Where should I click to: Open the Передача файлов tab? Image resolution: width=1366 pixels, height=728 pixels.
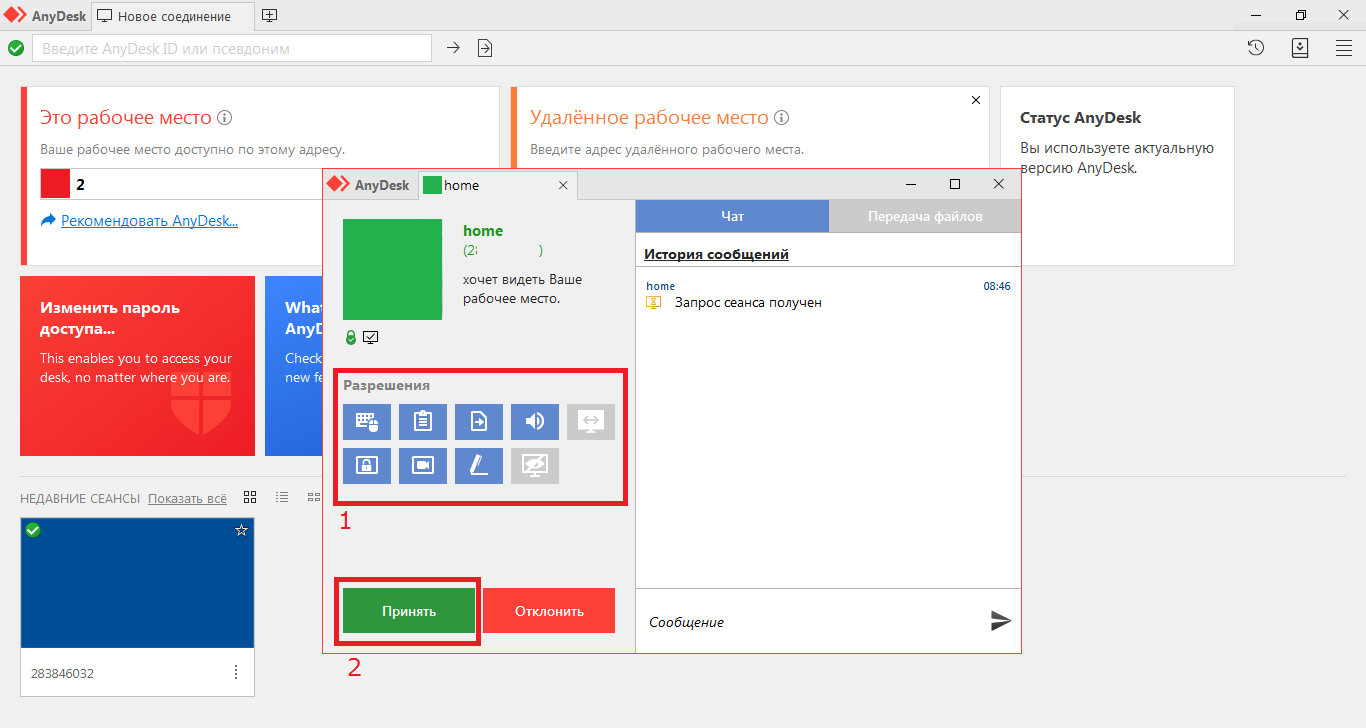tap(925, 216)
